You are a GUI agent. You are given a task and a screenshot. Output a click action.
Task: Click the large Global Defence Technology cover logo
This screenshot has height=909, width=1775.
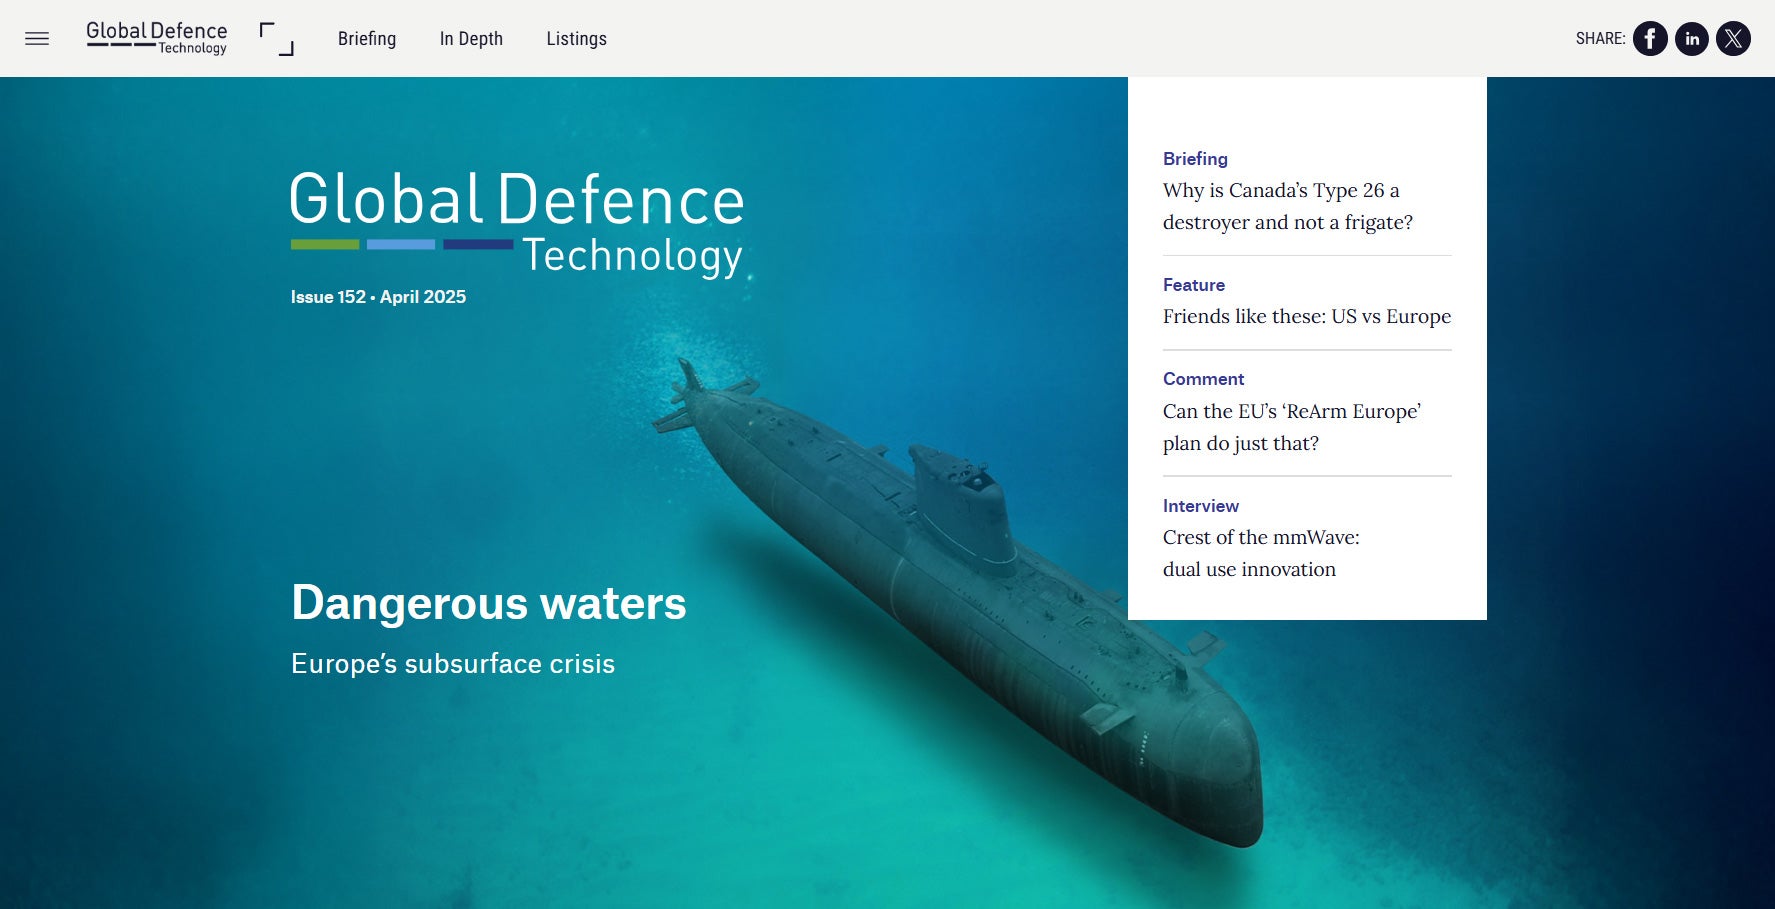(516, 223)
